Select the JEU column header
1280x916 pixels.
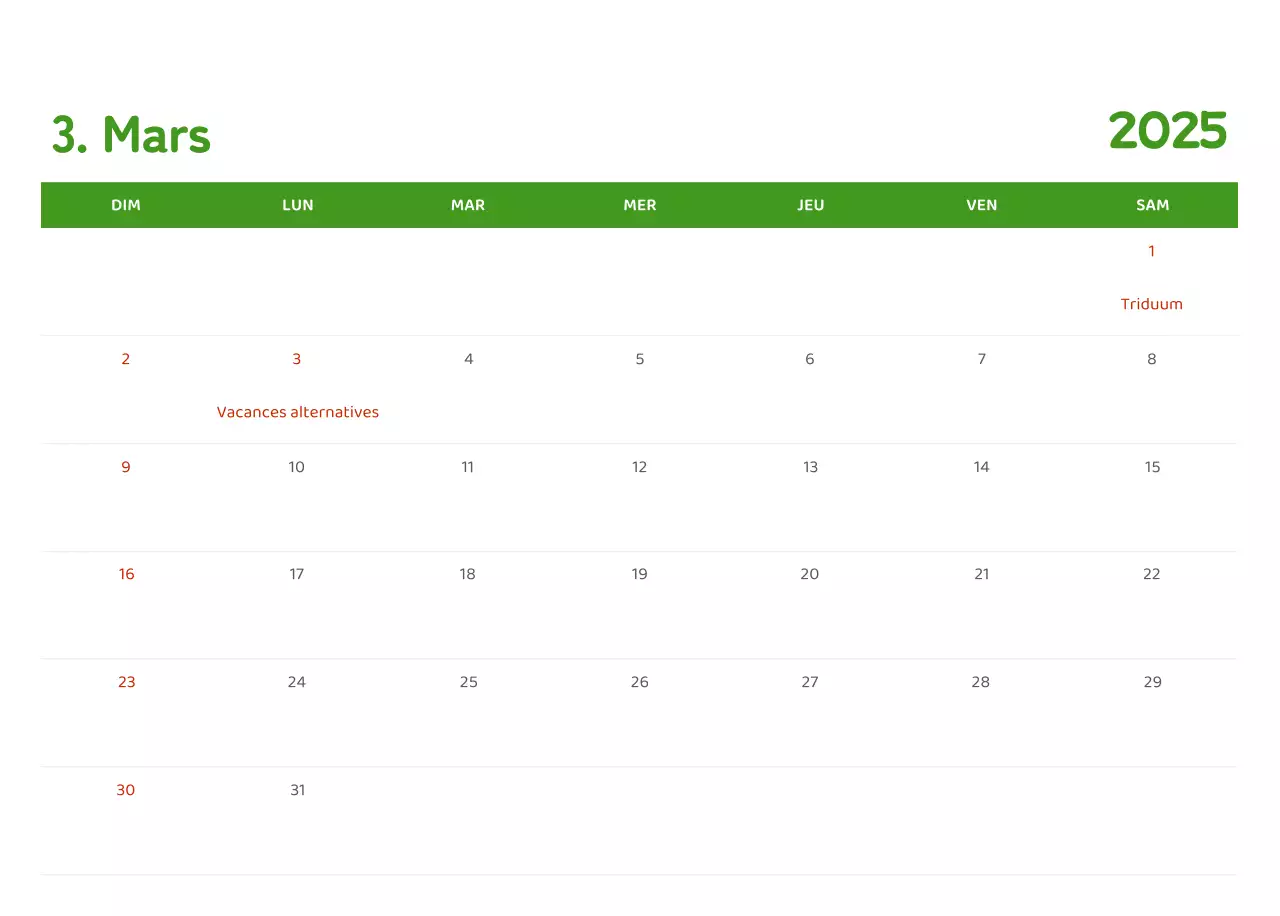pos(810,205)
